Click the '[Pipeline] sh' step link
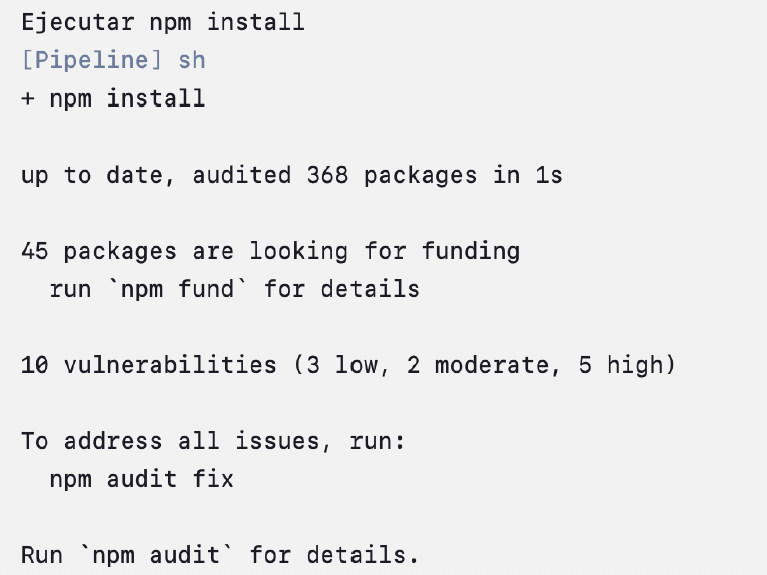The width and height of the screenshot is (767, 575). [x=113, y=61]
